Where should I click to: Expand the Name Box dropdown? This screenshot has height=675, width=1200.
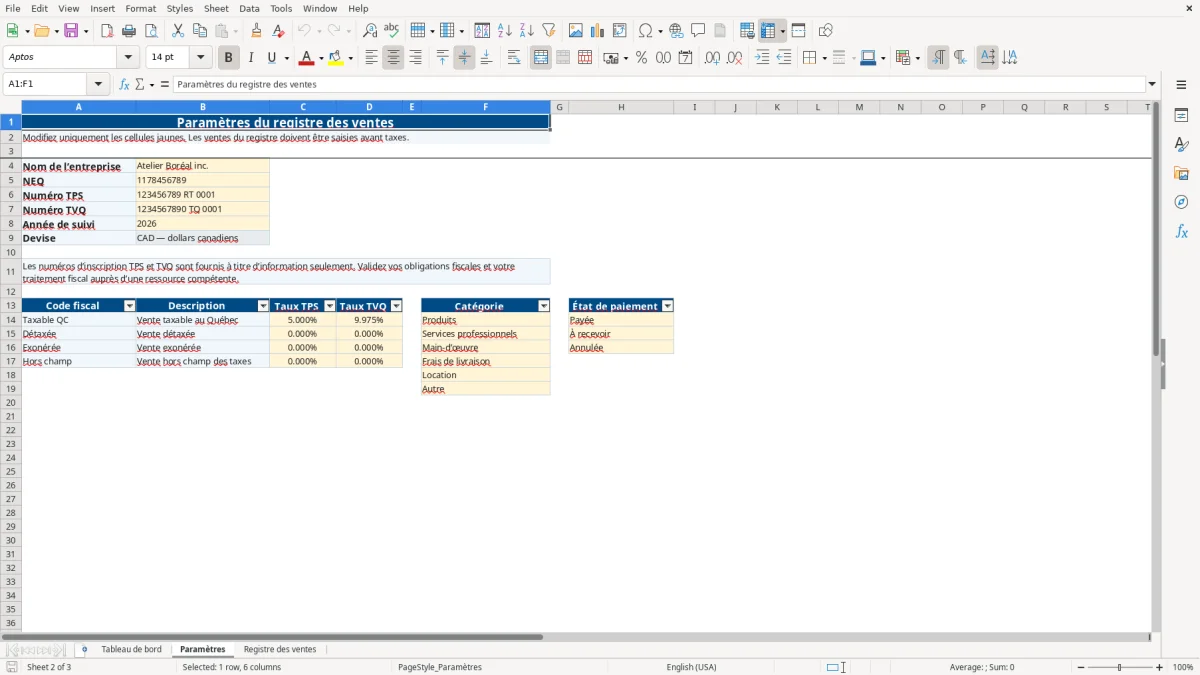tap(99, 85)
